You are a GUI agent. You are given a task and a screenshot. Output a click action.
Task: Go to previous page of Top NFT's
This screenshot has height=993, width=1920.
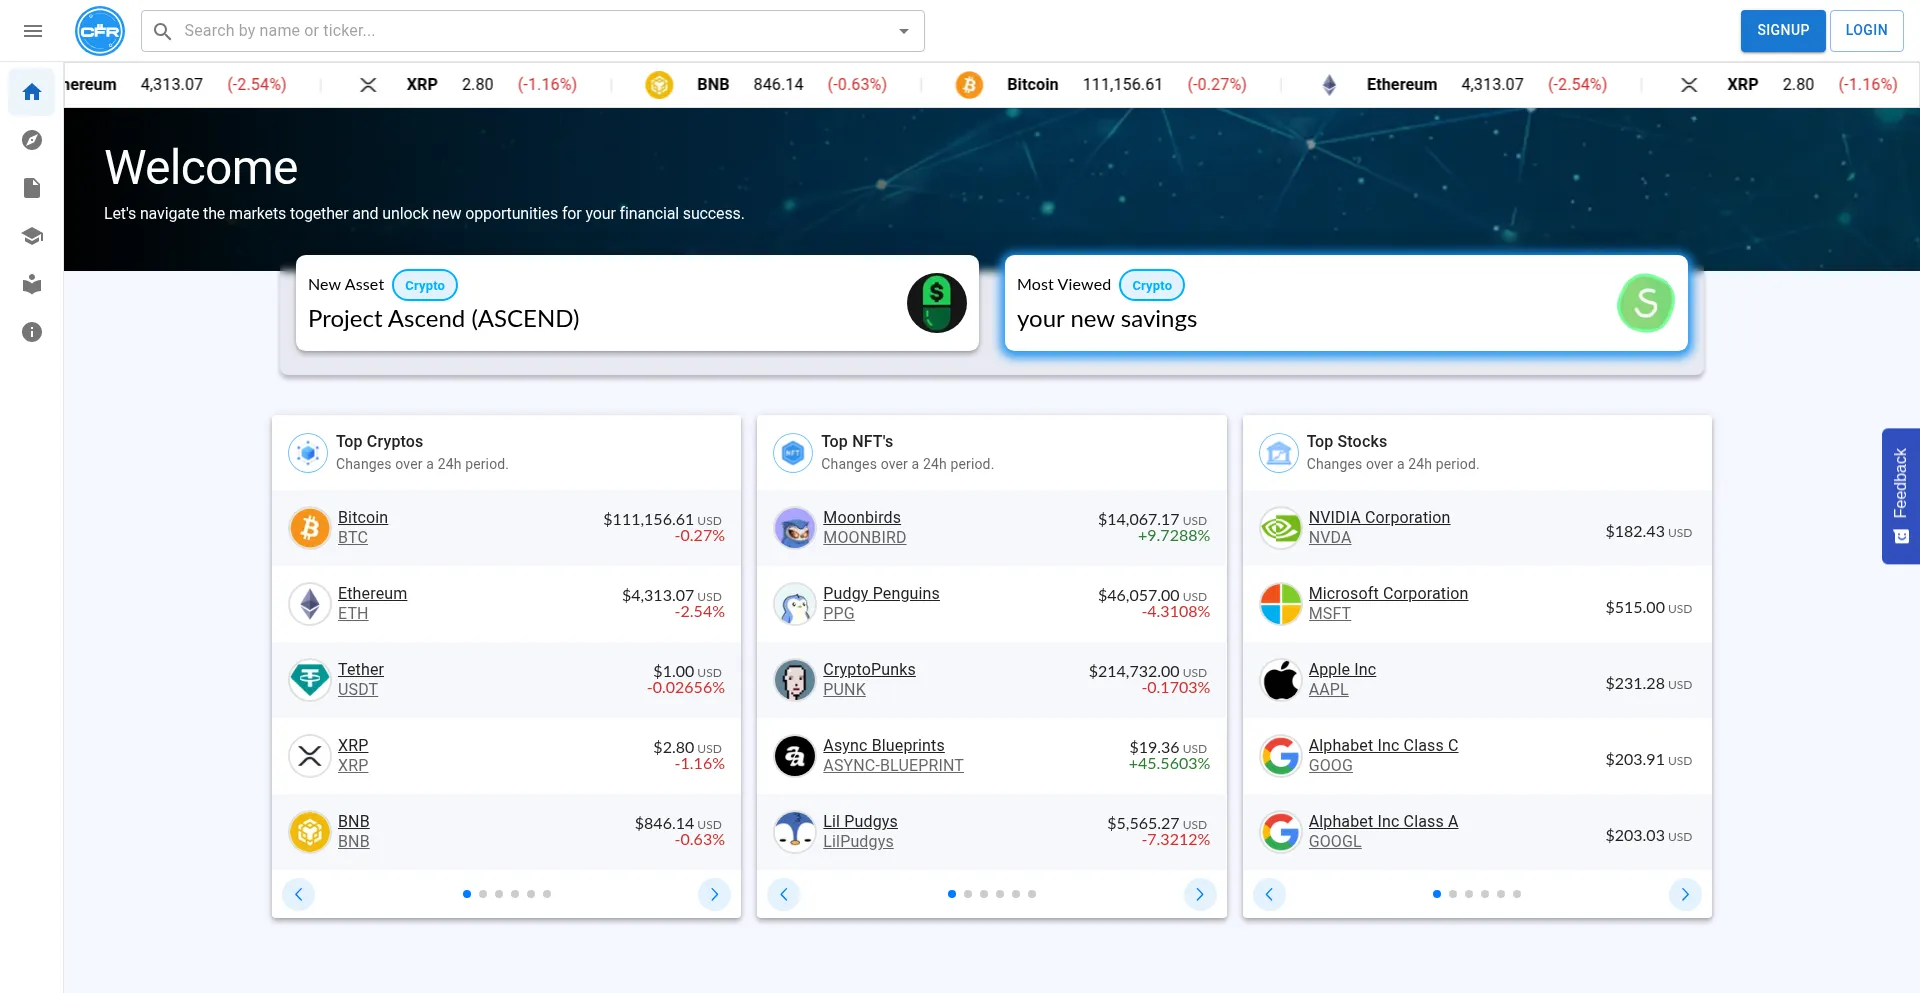click(x=784, y=894)
